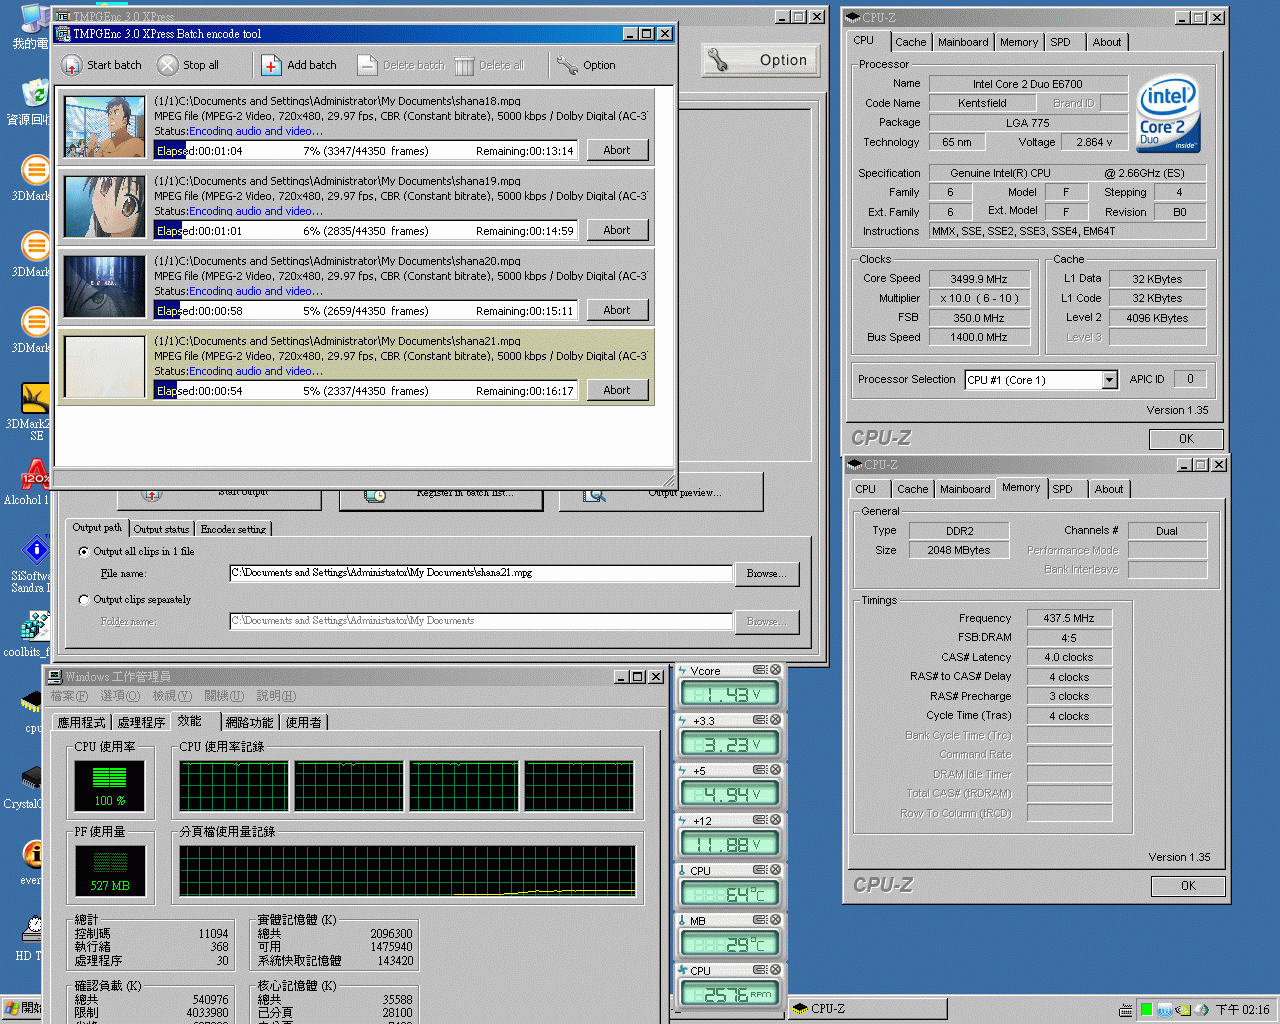Image resolution: width=1280 pixels, height=1024 pixels.
Task: Switch to Cache tab in upper CPU-Z
Action: [x=910, y=42]
